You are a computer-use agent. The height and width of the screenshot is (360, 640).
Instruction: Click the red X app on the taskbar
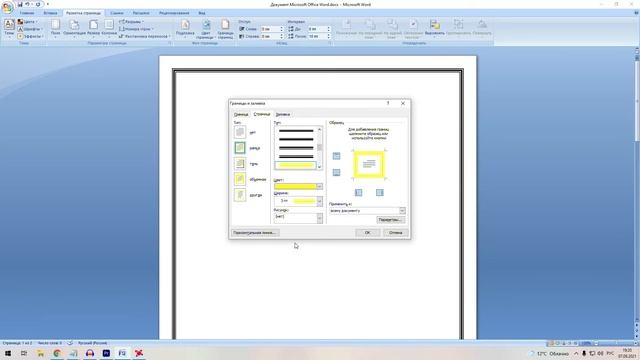click(139, 353)
